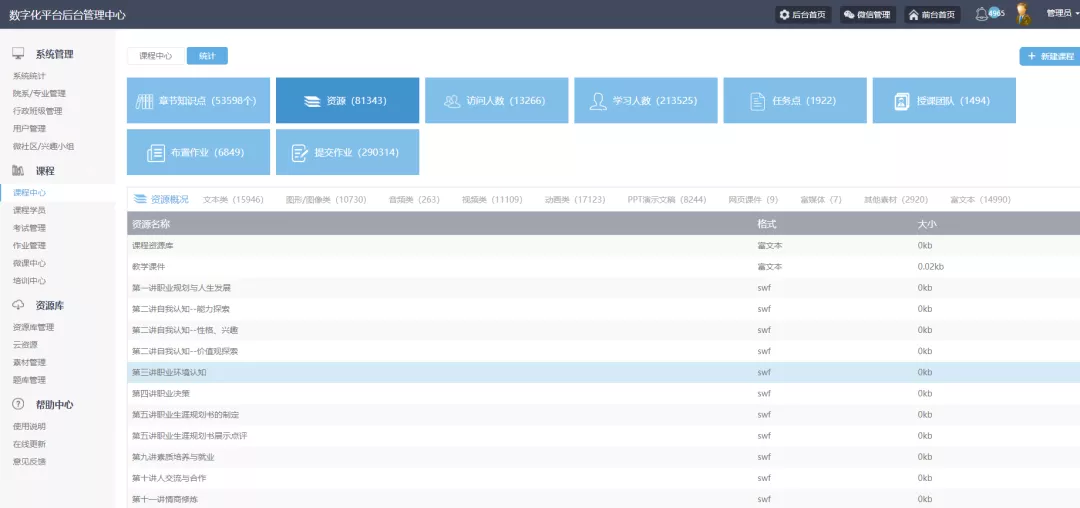
Task: Click the stack icon on the 资源 card
Action: pos(313,101)
